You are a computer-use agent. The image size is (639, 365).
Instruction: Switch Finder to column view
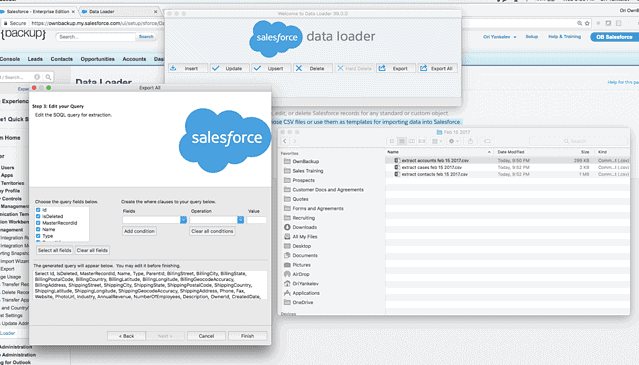point(412,141)
